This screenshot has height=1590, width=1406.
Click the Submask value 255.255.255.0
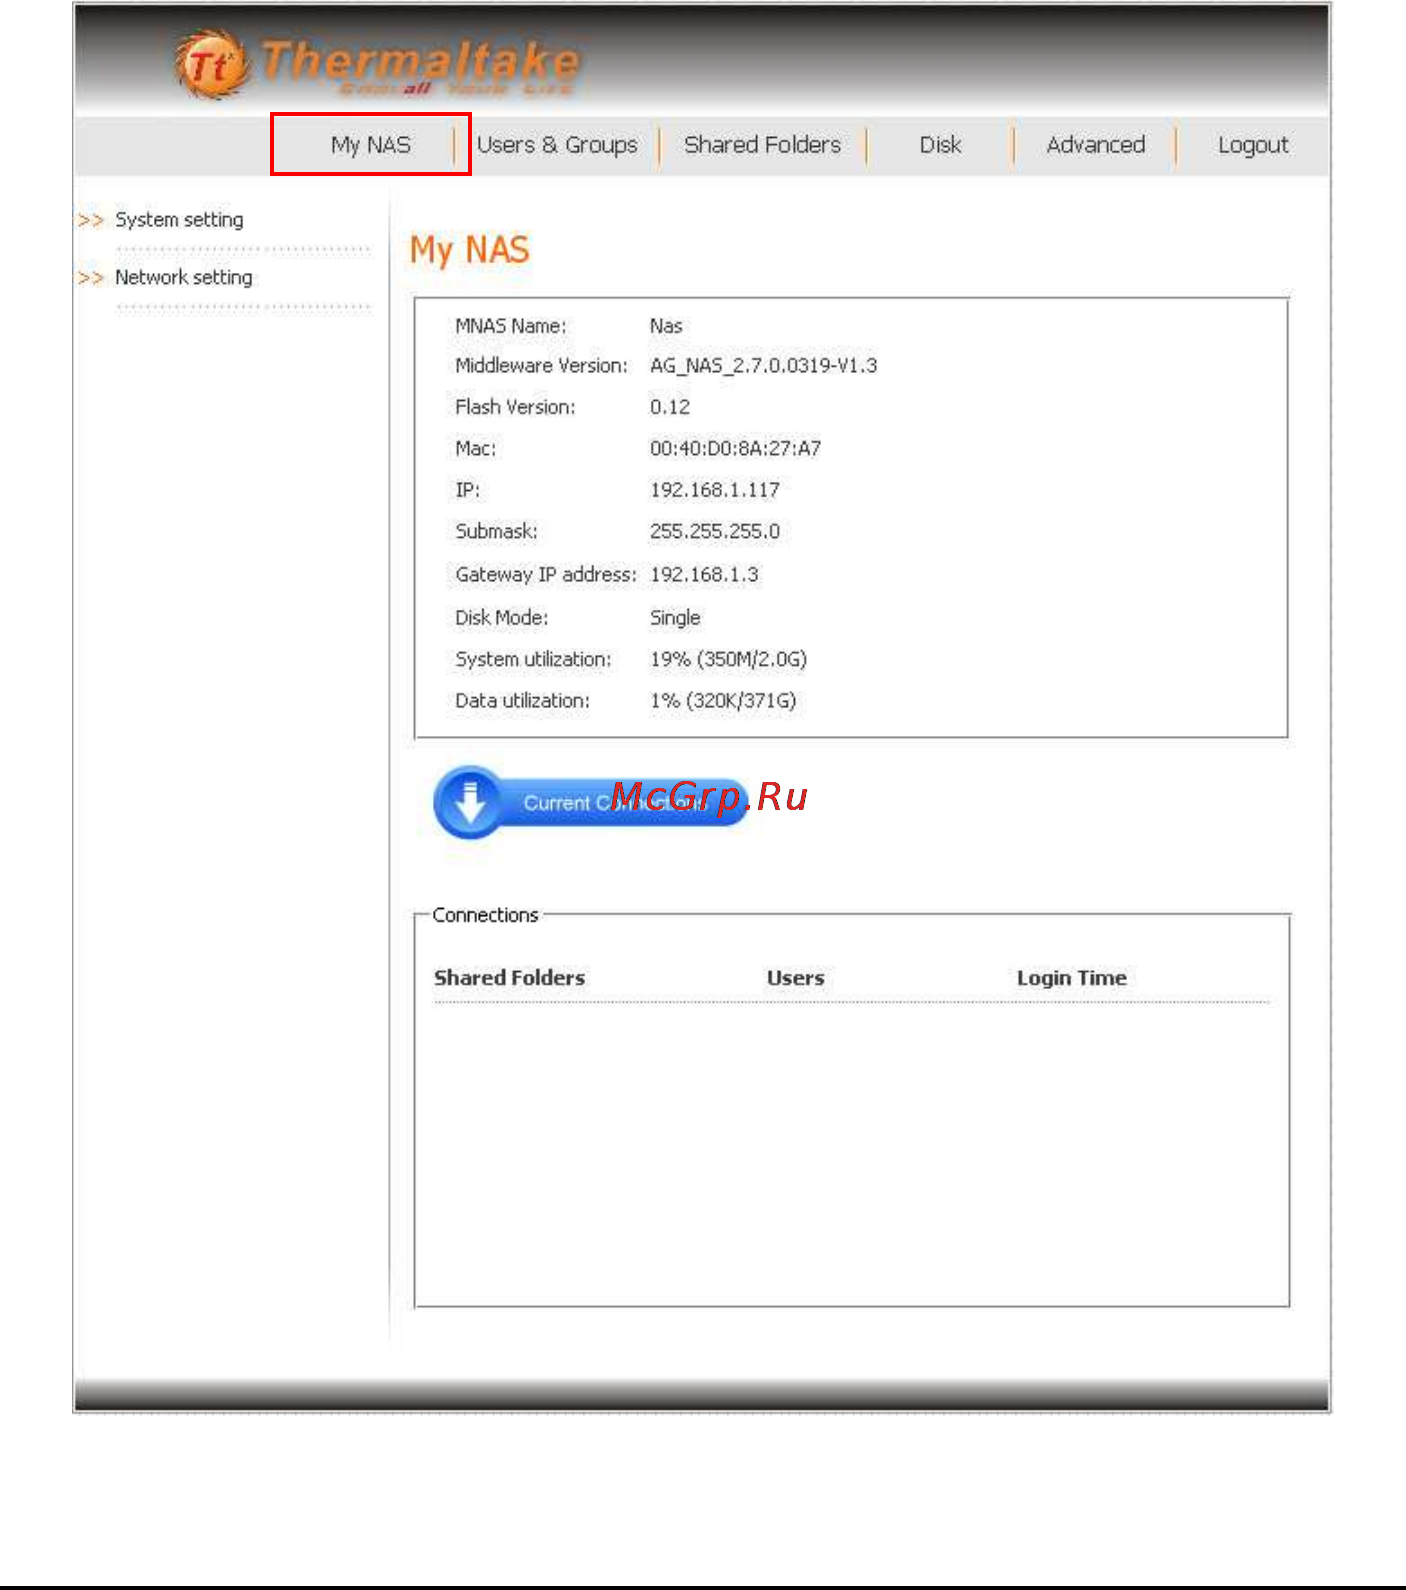click(715, 532)
